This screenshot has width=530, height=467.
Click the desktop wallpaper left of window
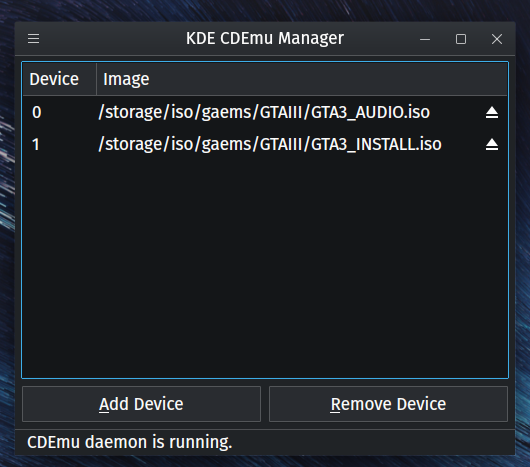7,237
